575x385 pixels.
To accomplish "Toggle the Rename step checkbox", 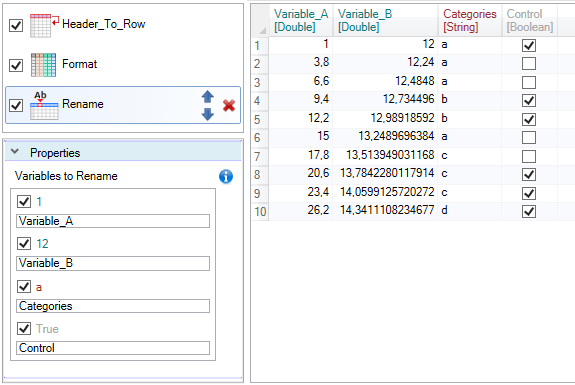I will [x=16, y=105].
